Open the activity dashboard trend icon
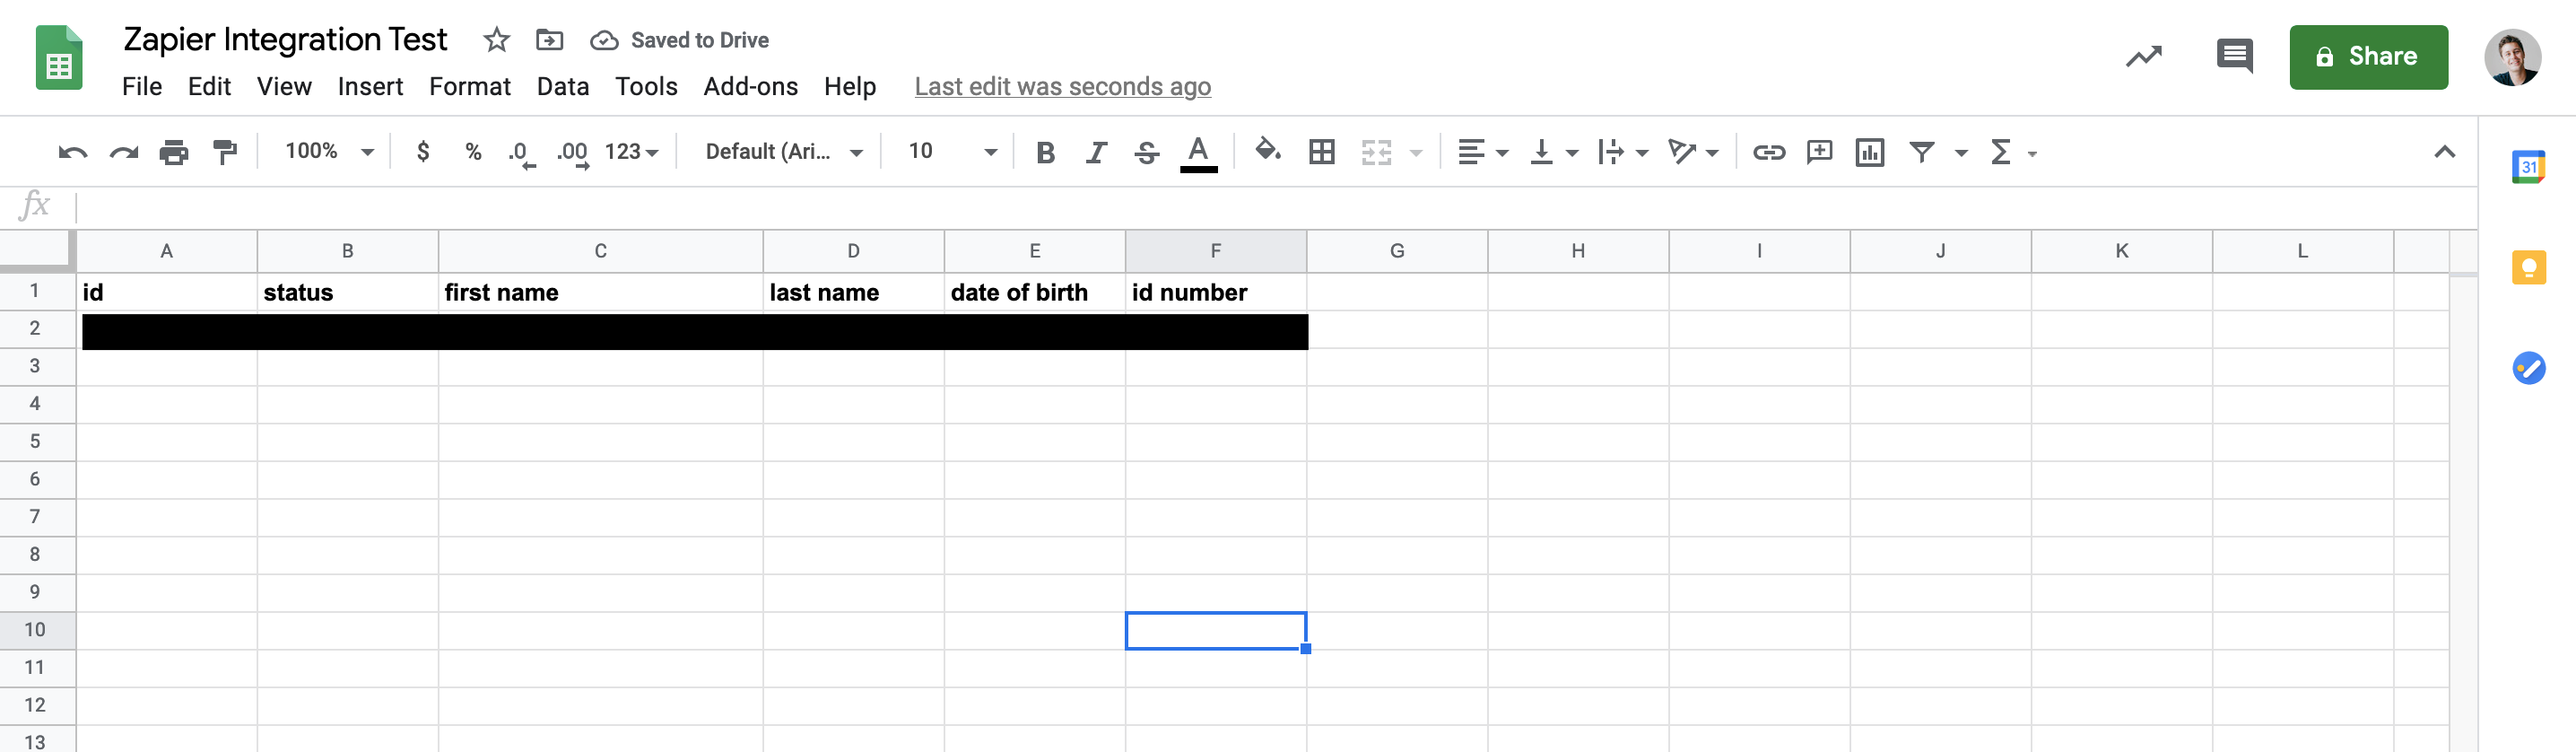The width and height of the screenshot is (2576, 752). coord(2143,57)
